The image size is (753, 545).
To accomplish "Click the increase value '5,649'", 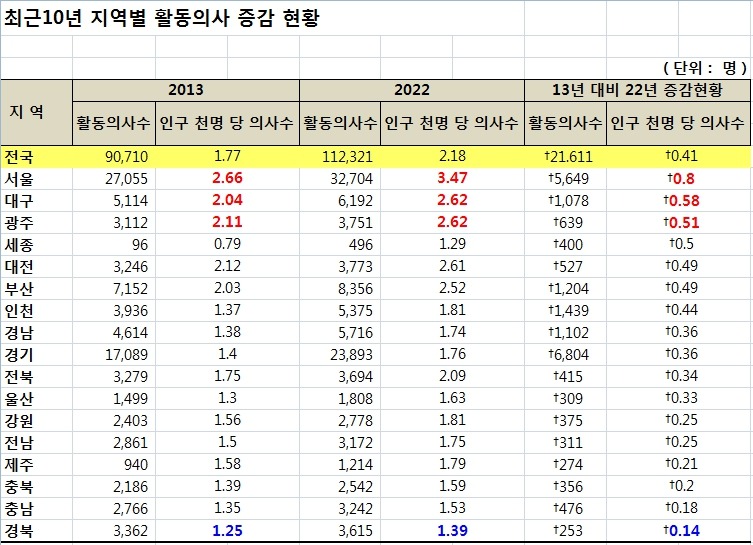I will pos(569,179).
